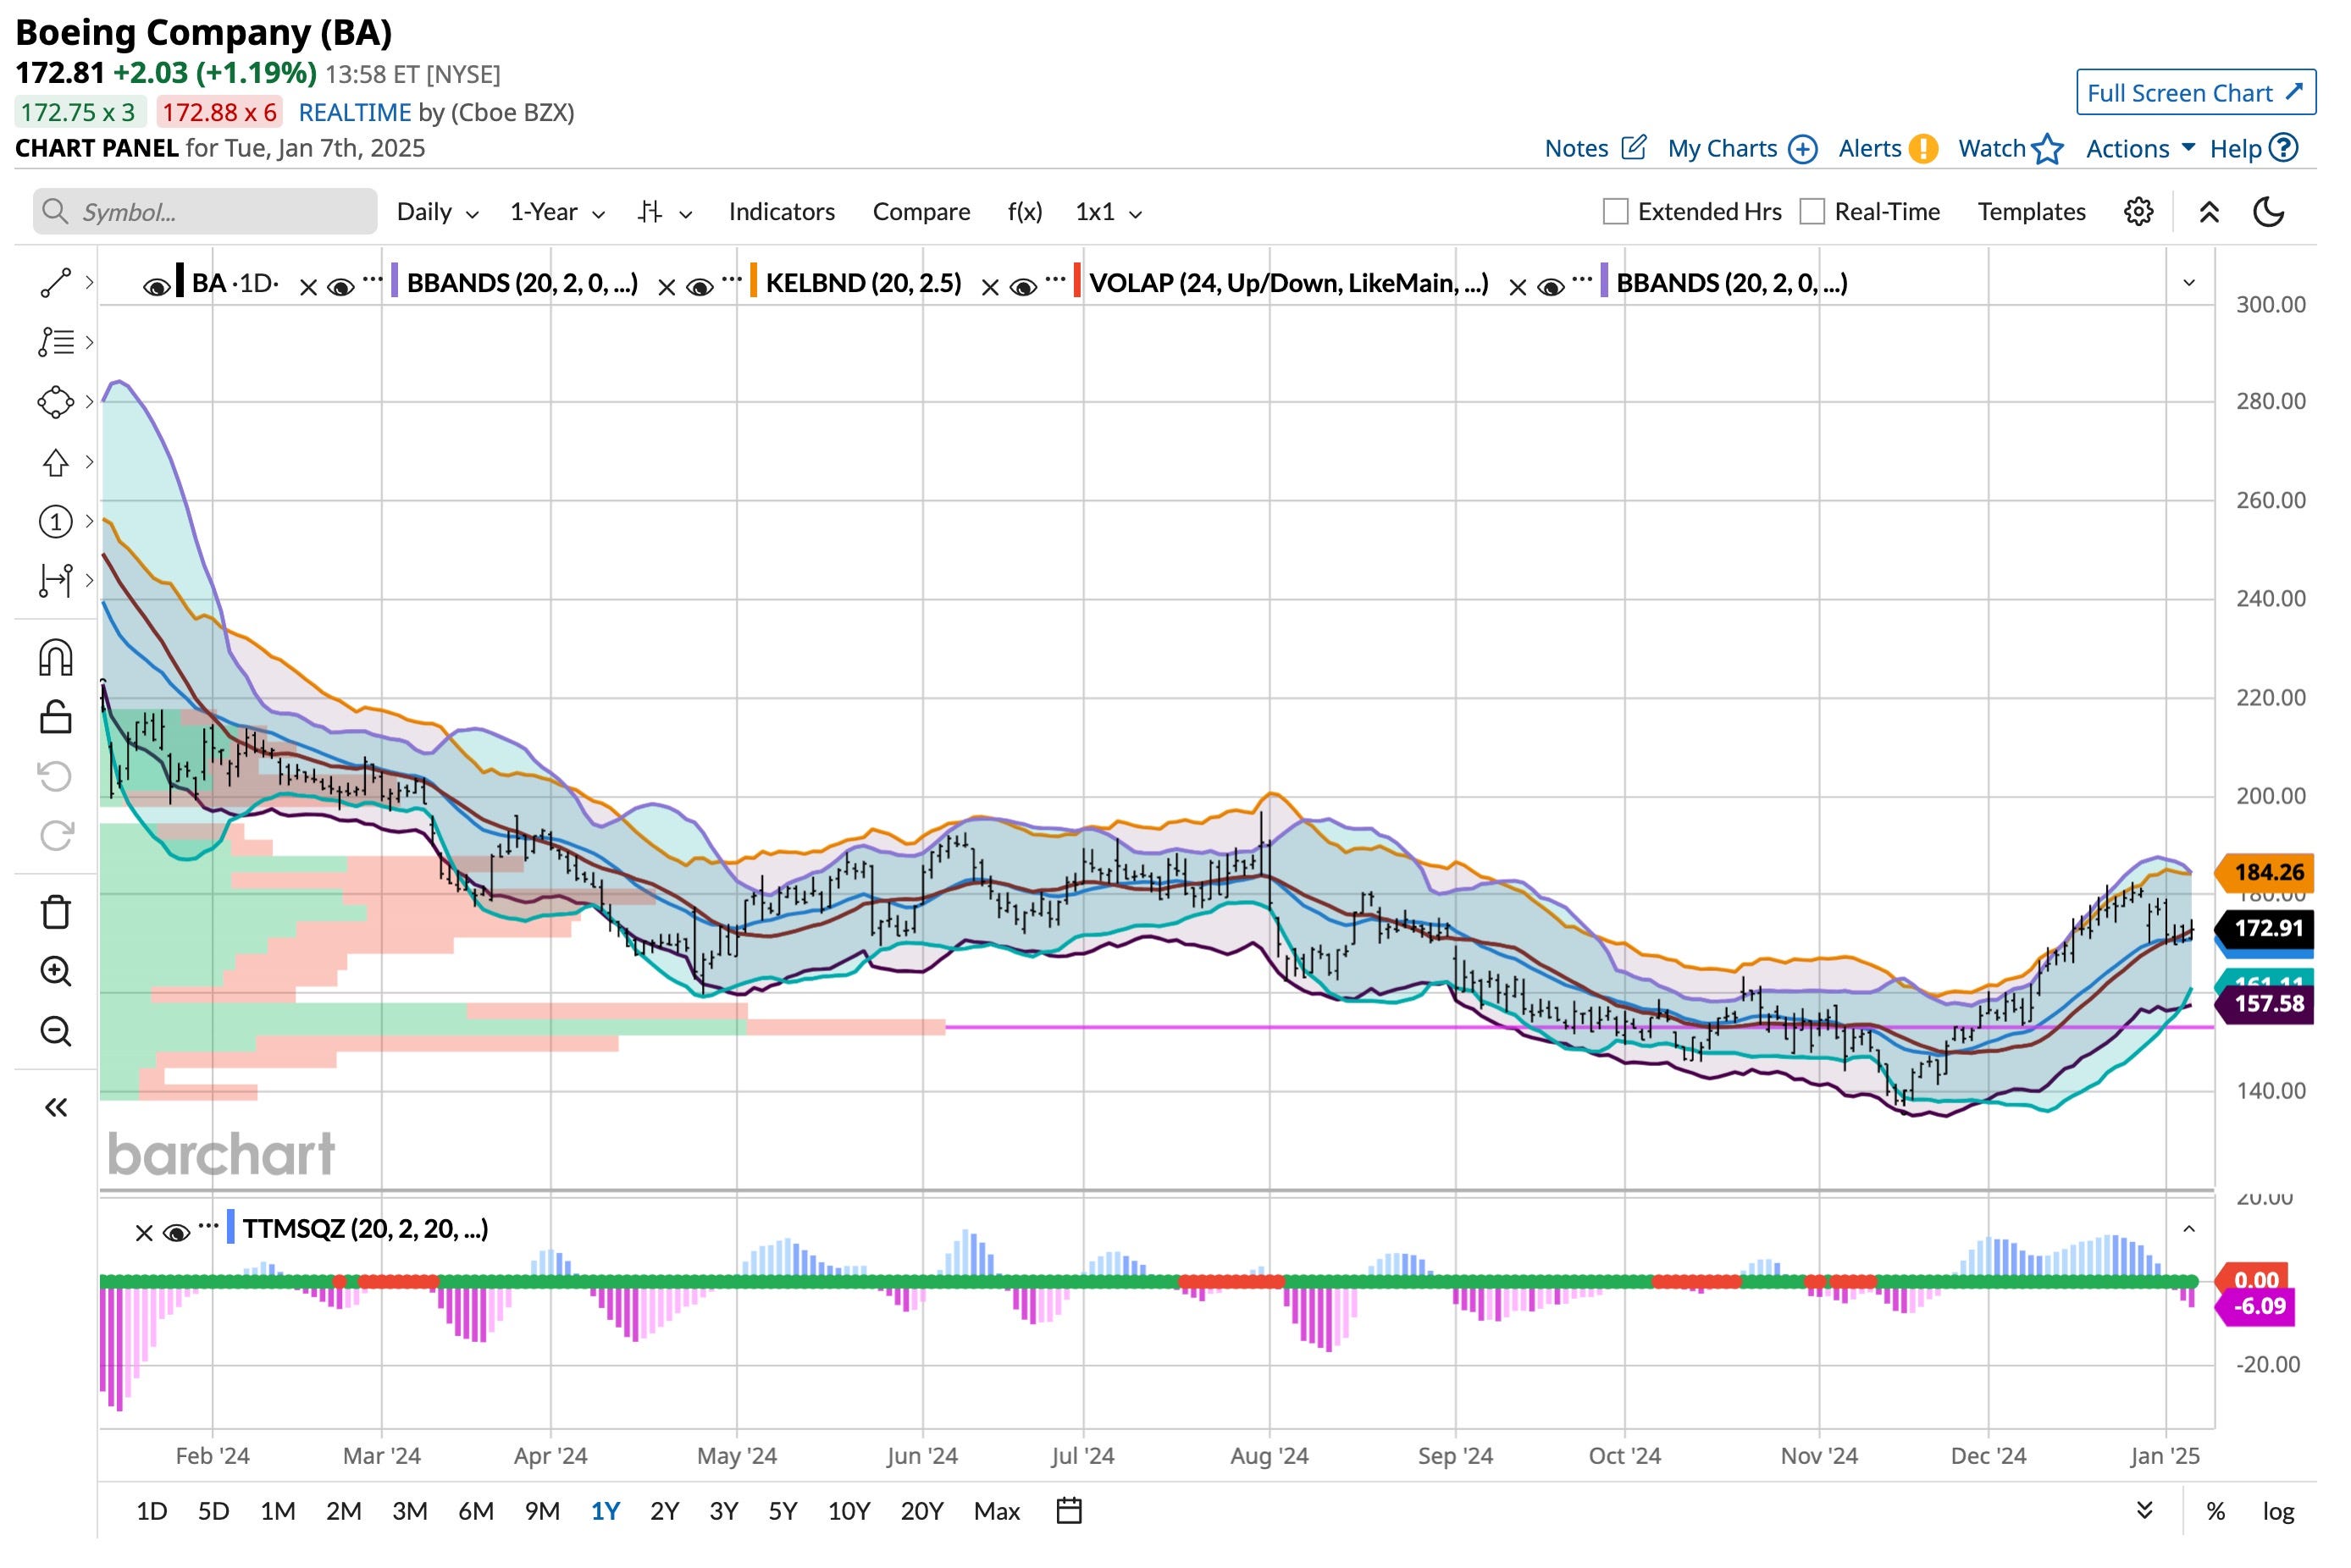This screenshot has height=1568, width=2351.
Task: Click the trash delete drawings icon
Action: click(55, 912)
